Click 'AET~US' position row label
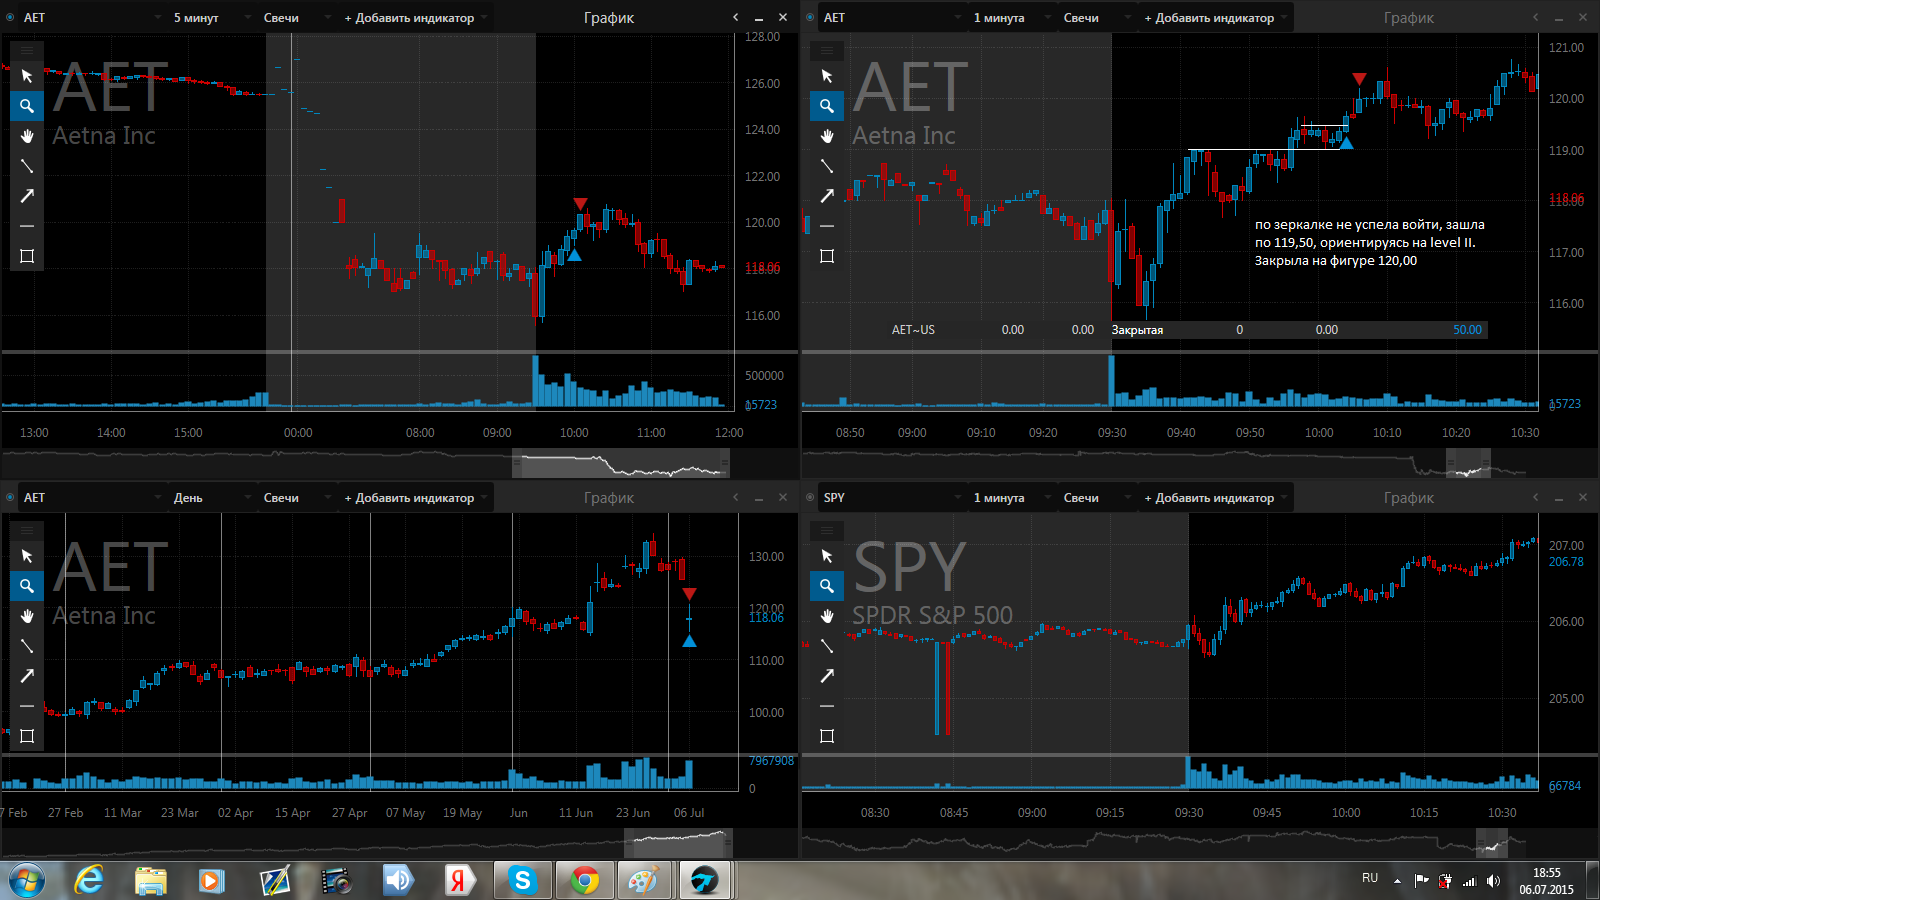This screenshot has height=911, width=1911. click(913, 330)
